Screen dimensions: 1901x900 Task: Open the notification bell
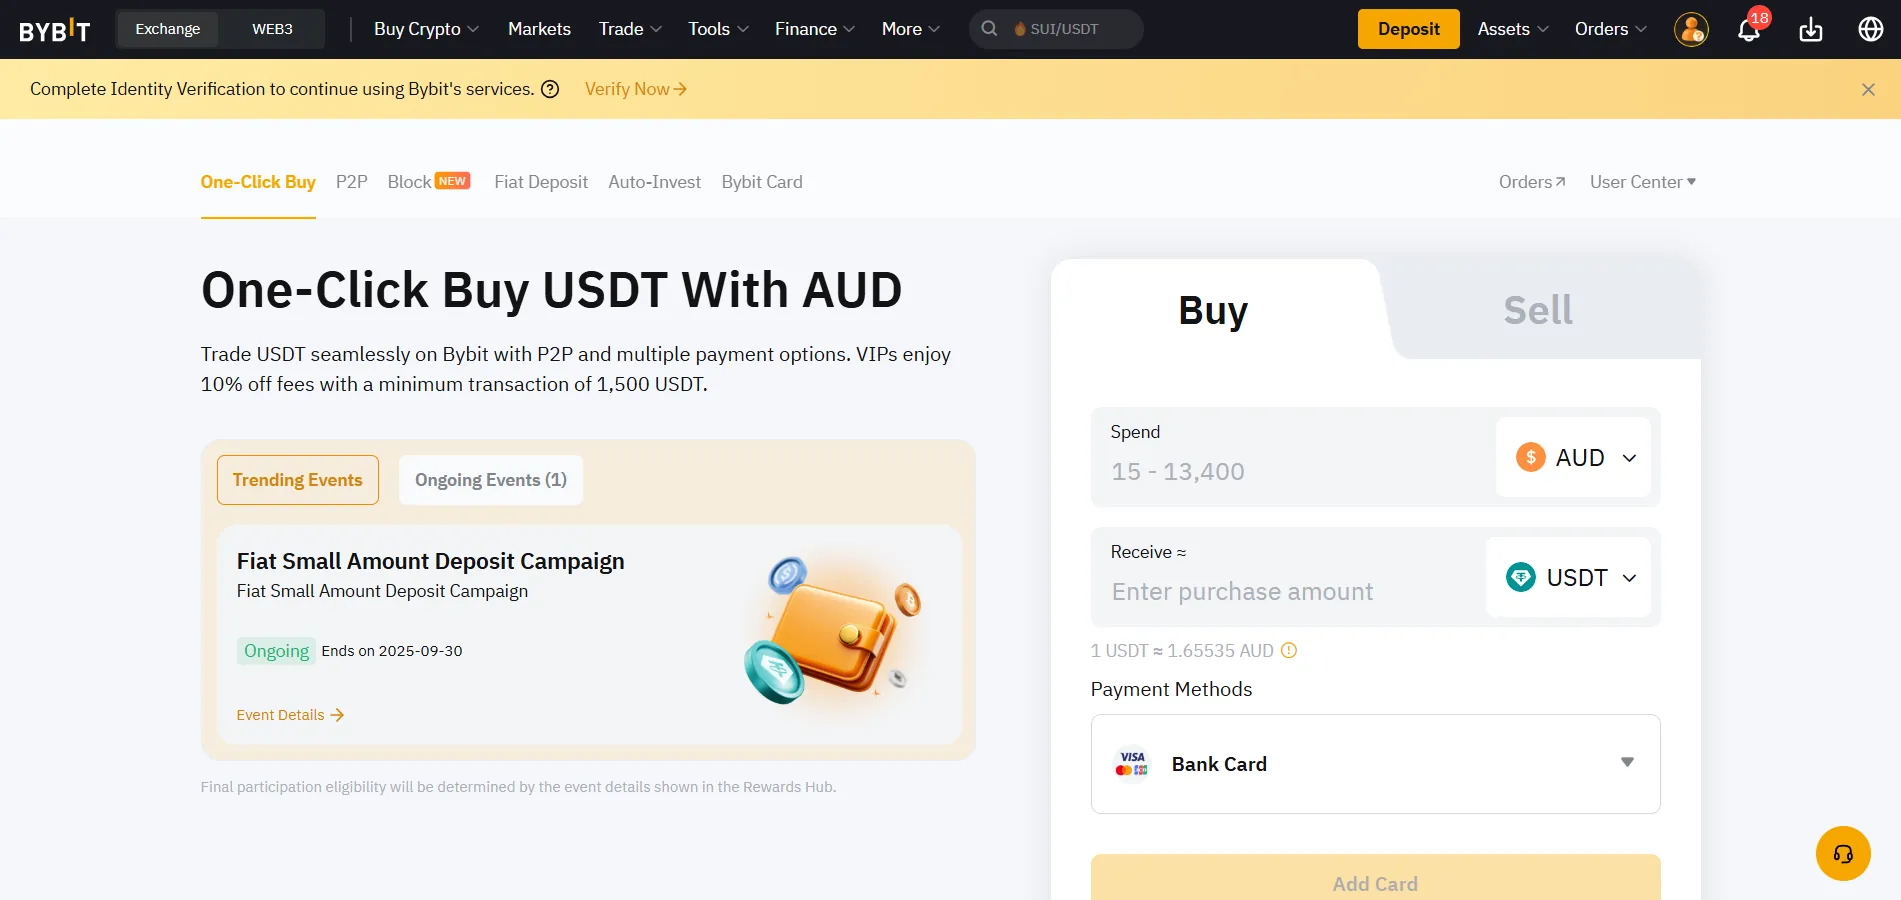[x=1749, y=30]
